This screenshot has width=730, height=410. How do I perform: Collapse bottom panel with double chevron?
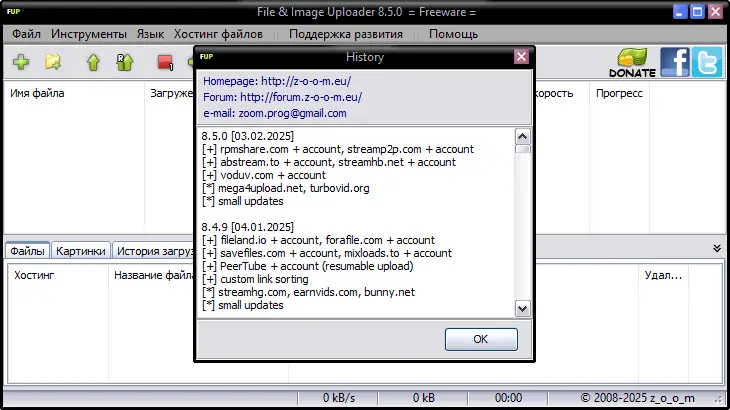pos(717,249)
